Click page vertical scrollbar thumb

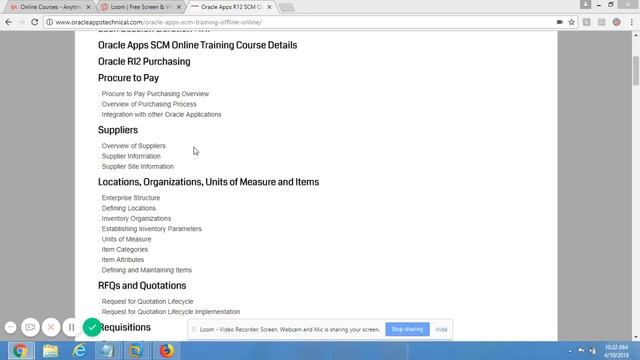pyautogui.click(x=636, y=71)
